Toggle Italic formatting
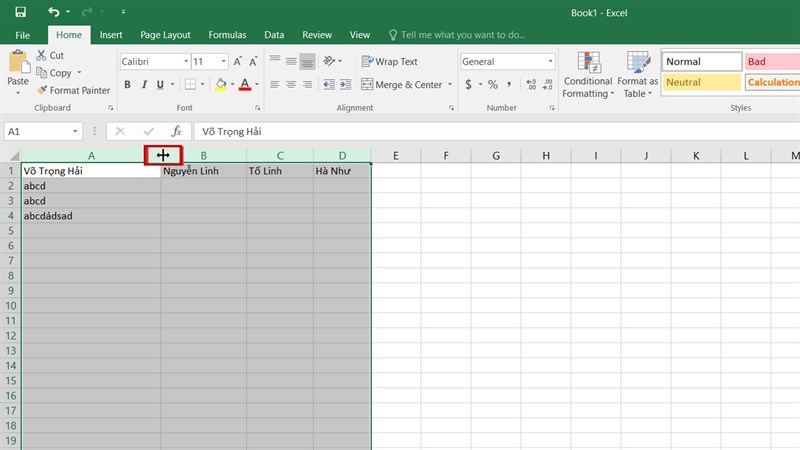 [144, 85]
